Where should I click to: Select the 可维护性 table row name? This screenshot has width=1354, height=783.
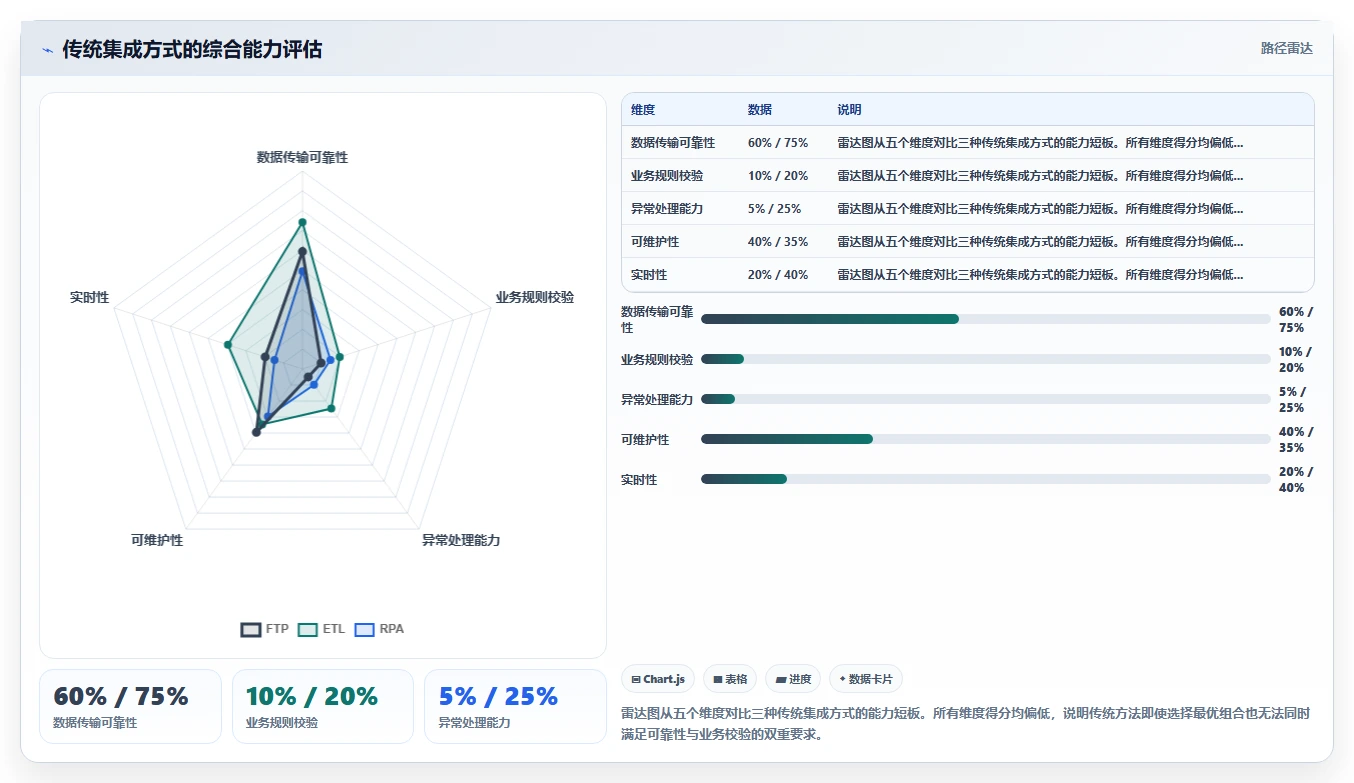pyautogui.click(x=655, y=242)
